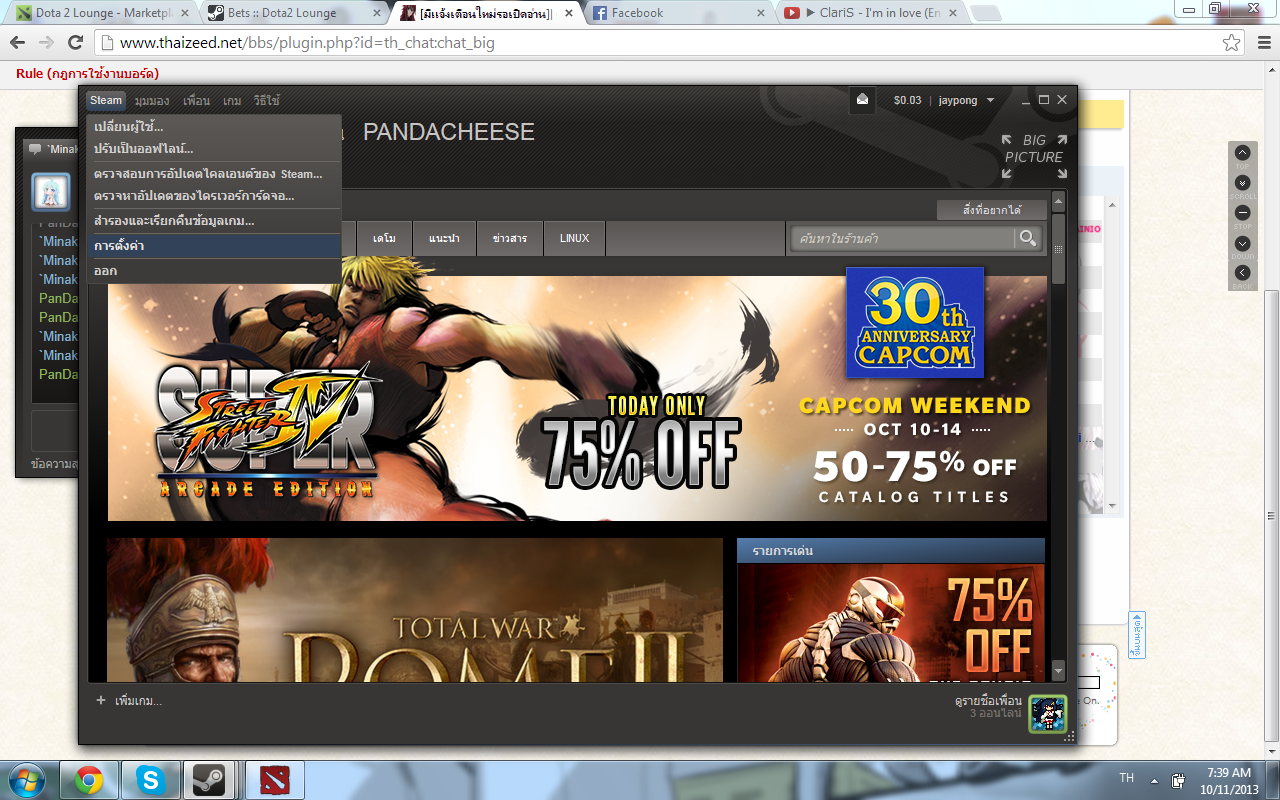This screenshot has height=800, width=1280.
Task: Click the Steam menu in the menu bar
Action: 106,100
